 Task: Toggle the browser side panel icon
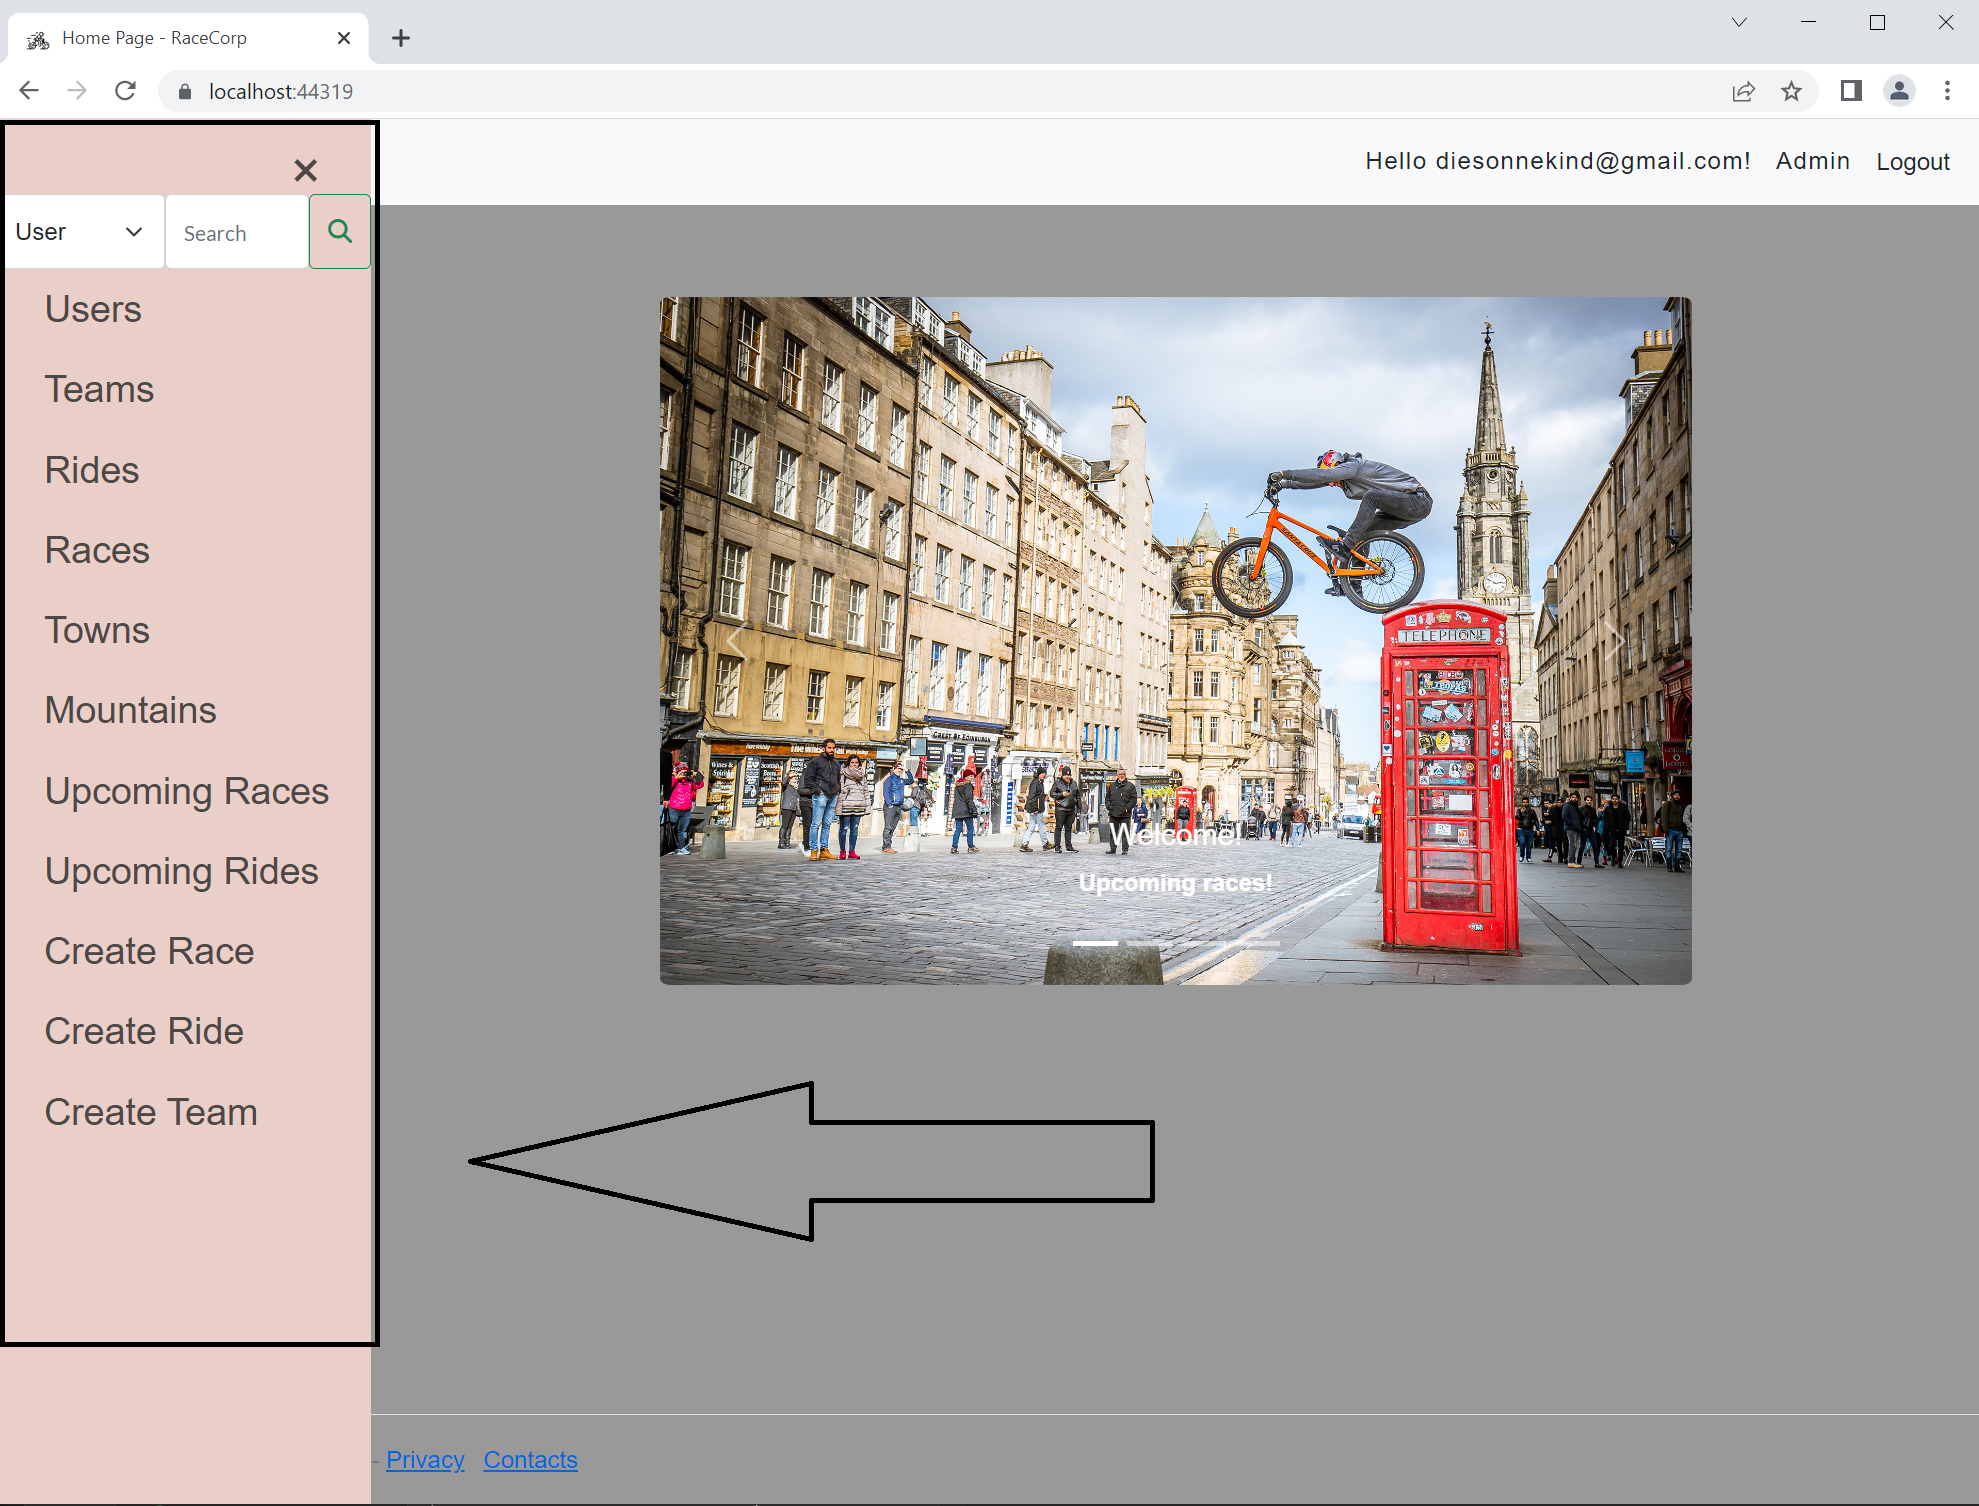pos(1851,91)
